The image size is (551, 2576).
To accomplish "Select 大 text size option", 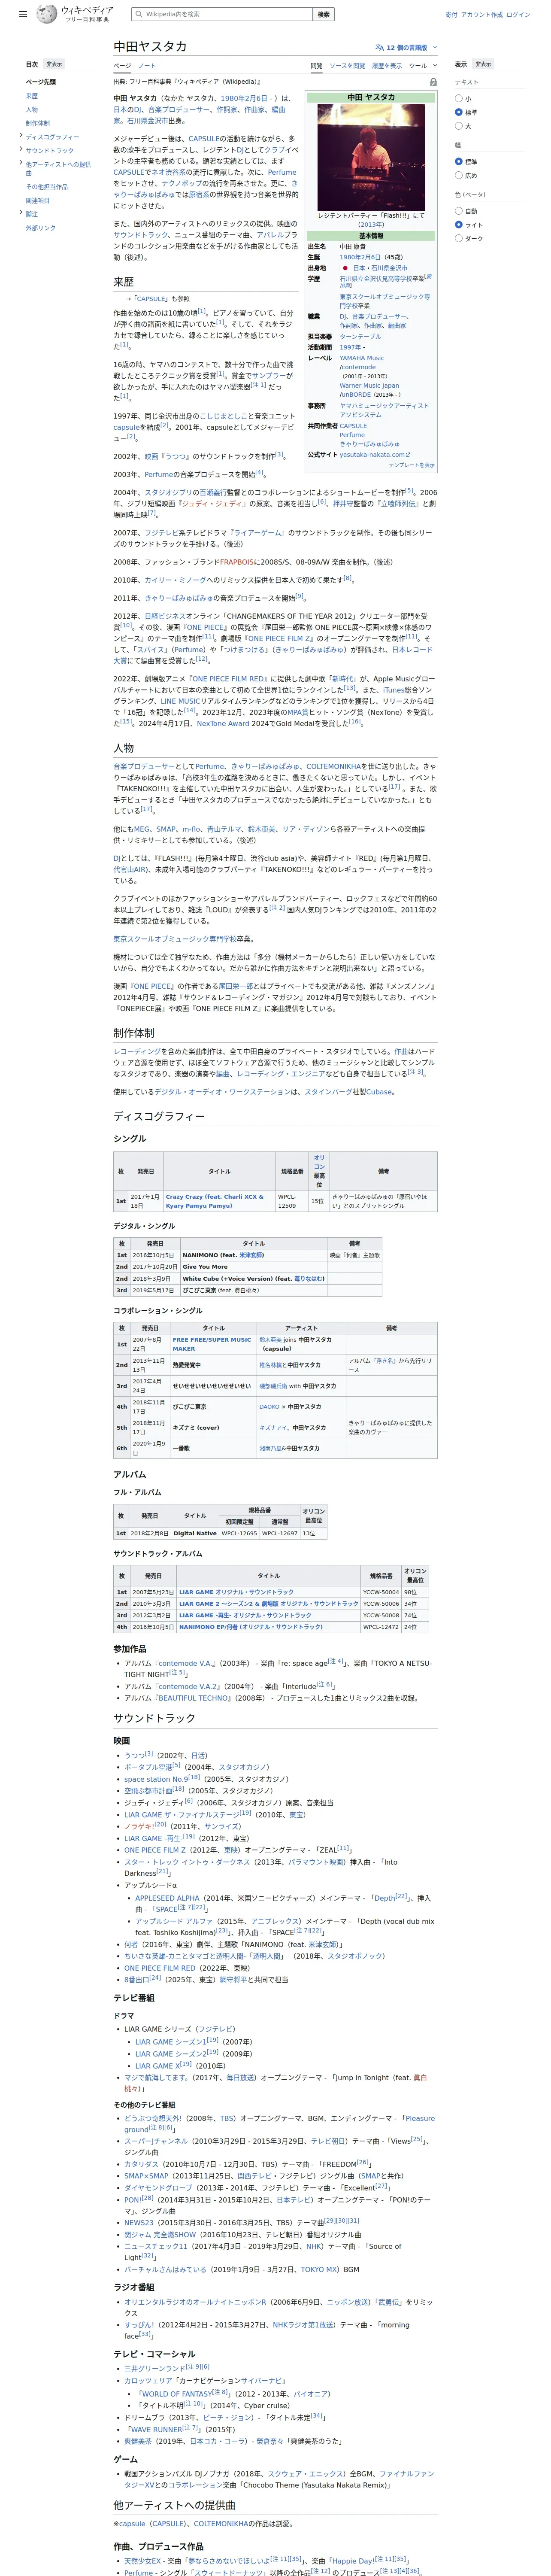I will click(459, 126).
